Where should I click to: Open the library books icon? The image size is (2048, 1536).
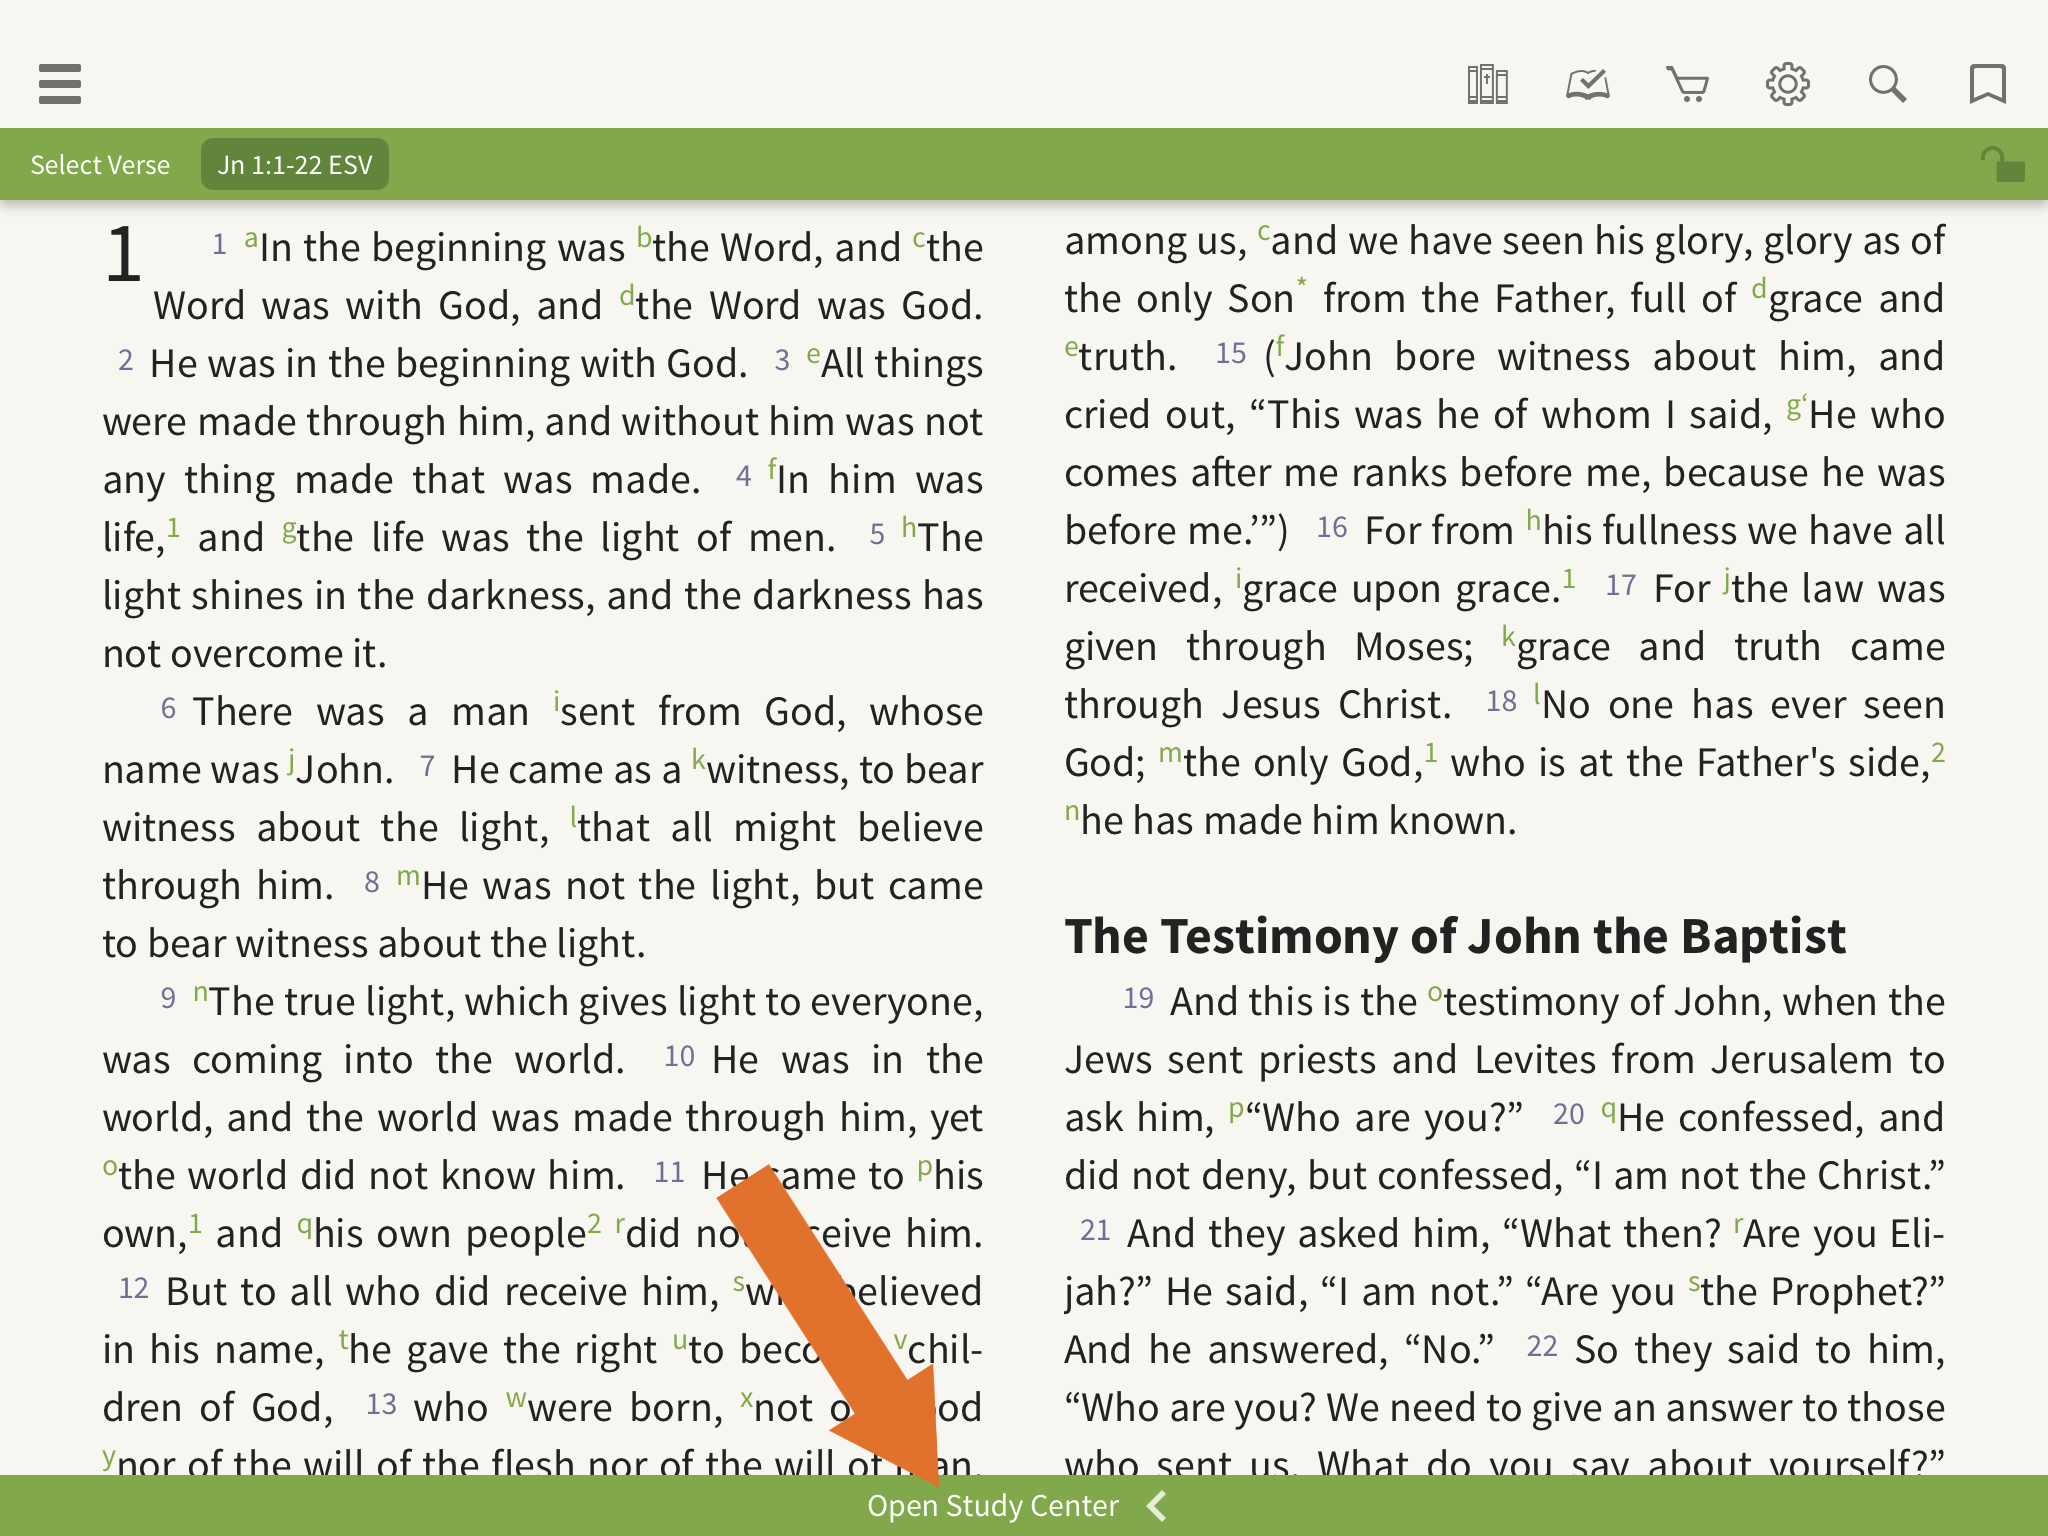click(1487, 84)
